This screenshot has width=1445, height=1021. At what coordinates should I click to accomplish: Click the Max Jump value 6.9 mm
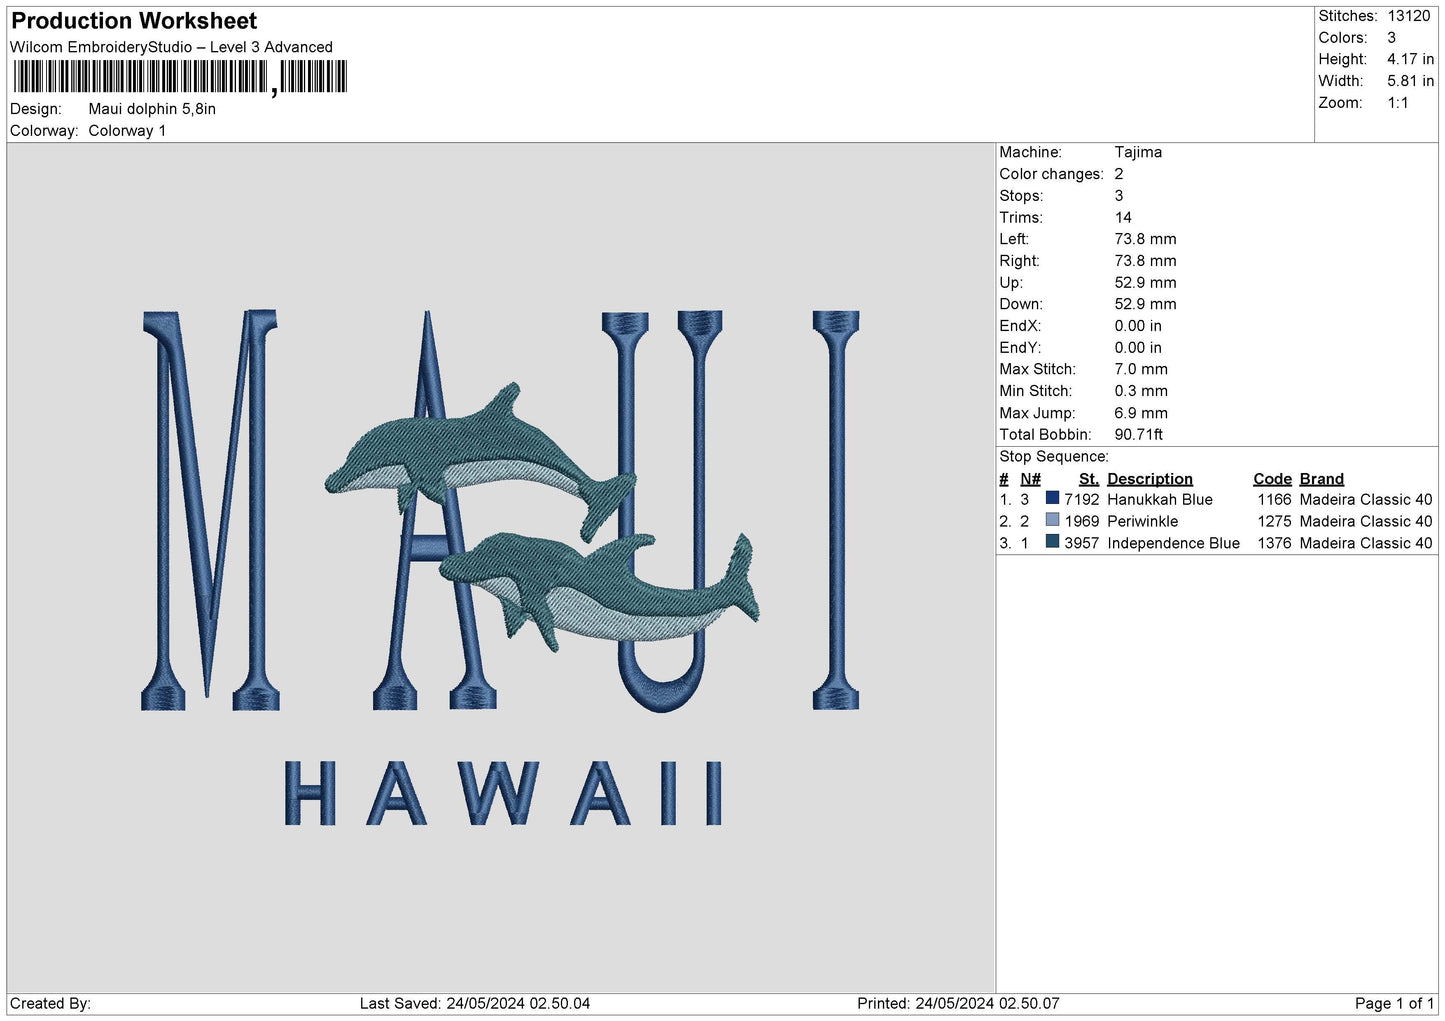pyautogui.click(x=1141, y=413)
